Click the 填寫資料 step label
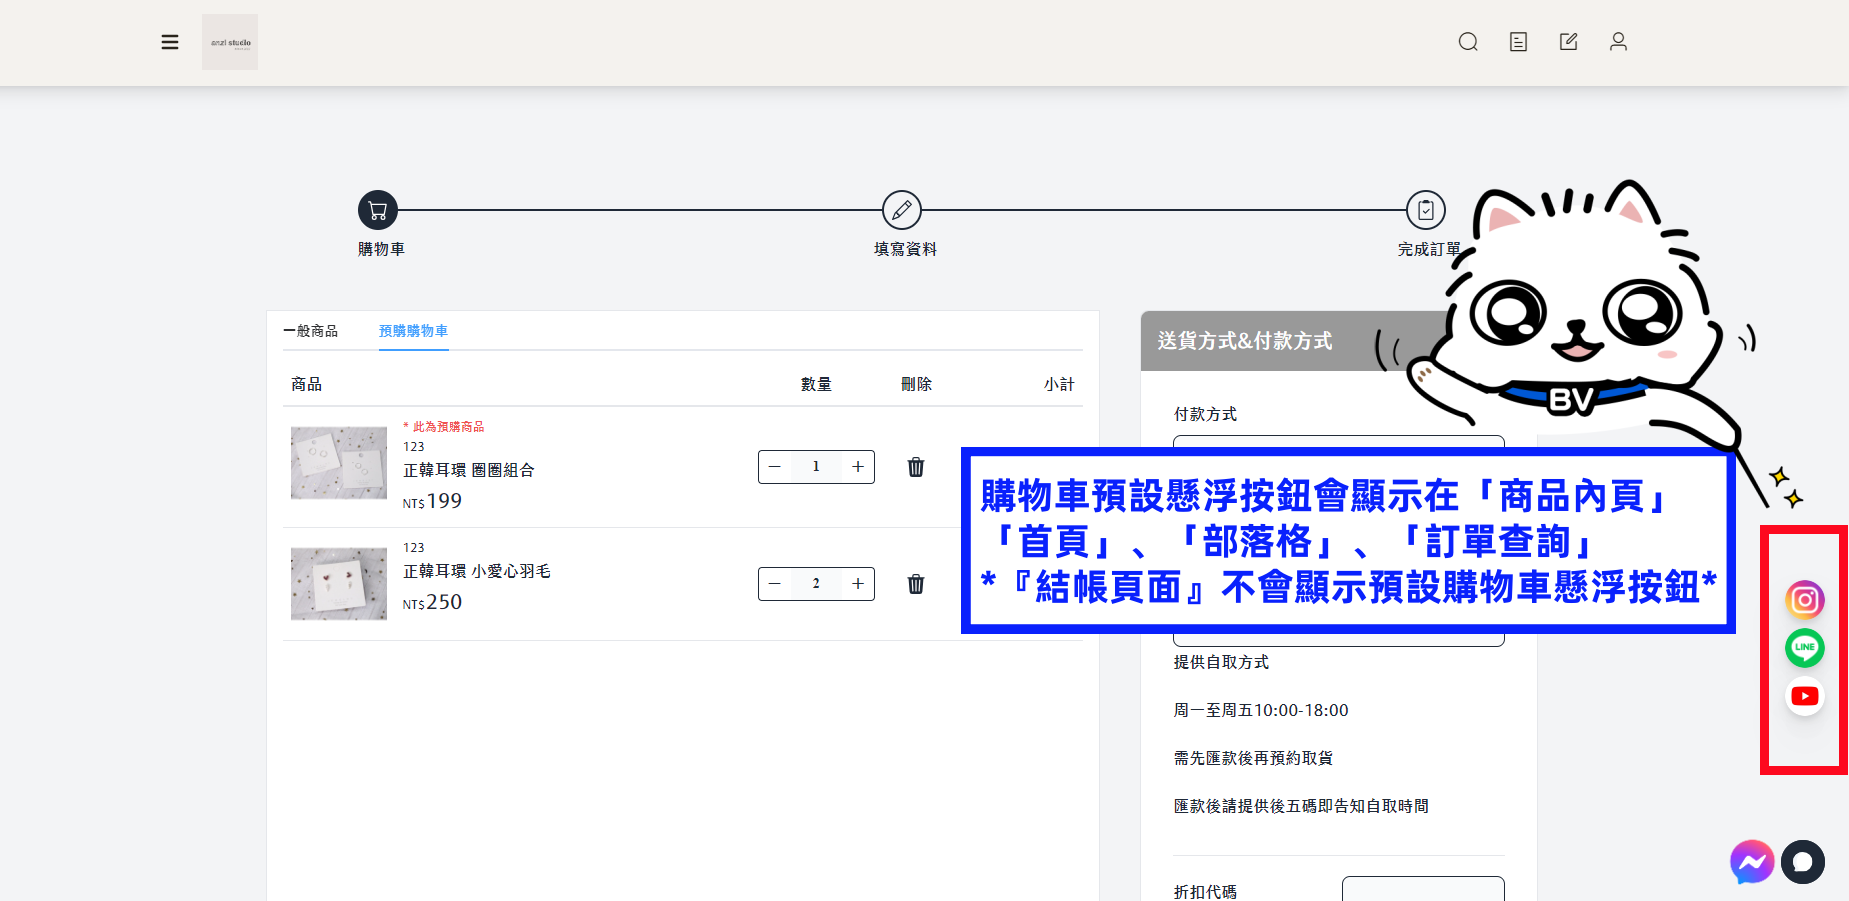Image resolution: width=1849 pixels, height=901 pixels. 905,249
